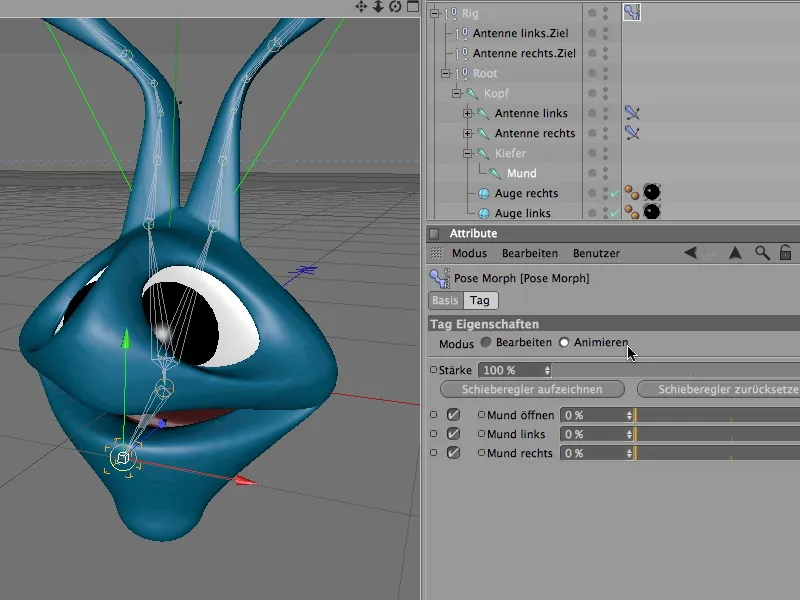Click the Stärke value stepper arrows
This screenshot has height=600, width=800.
point(547,370)
